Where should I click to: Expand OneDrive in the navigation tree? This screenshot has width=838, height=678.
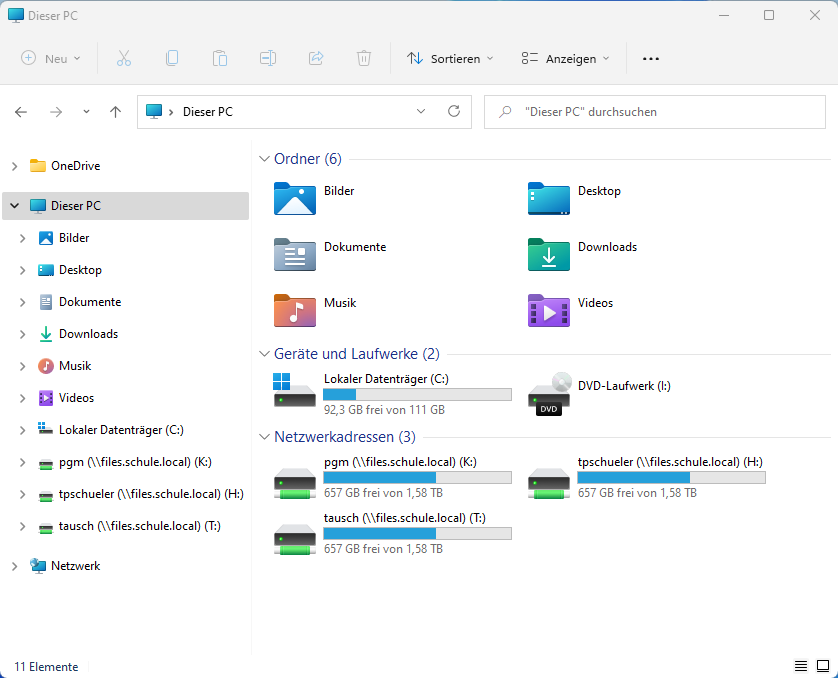pos(15,166)
